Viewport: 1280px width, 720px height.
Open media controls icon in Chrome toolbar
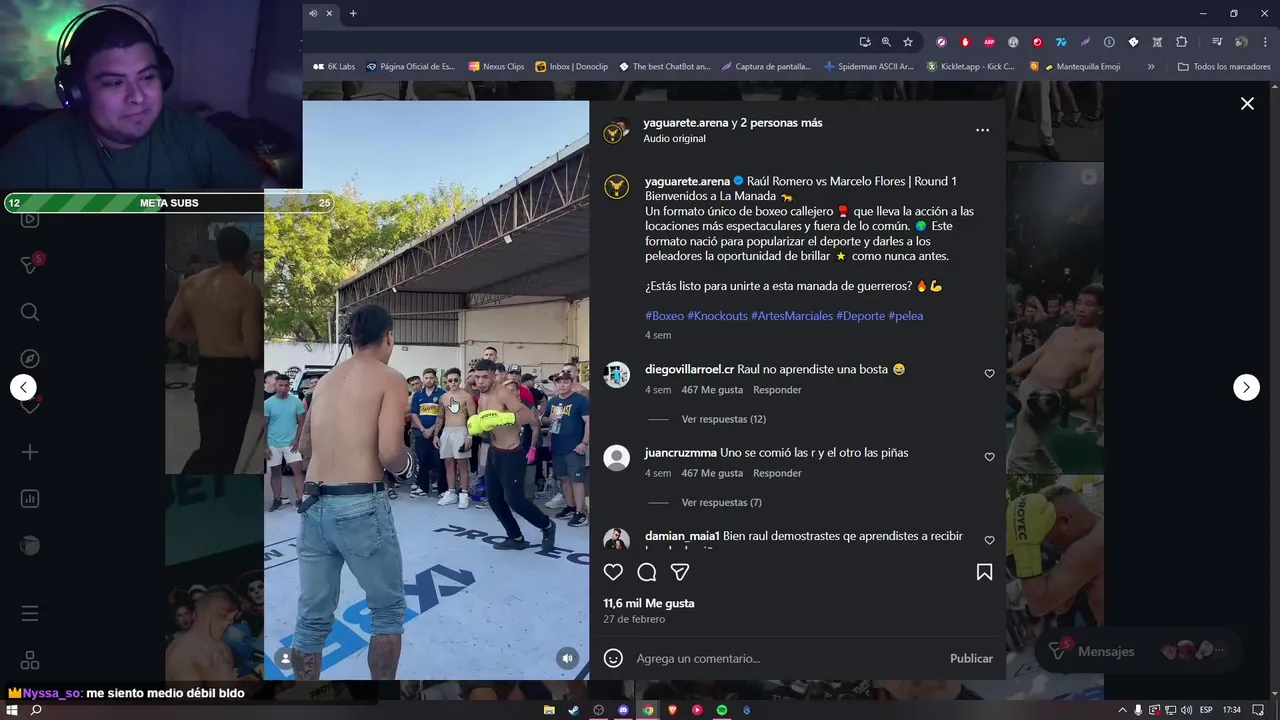pos(1217,42)
